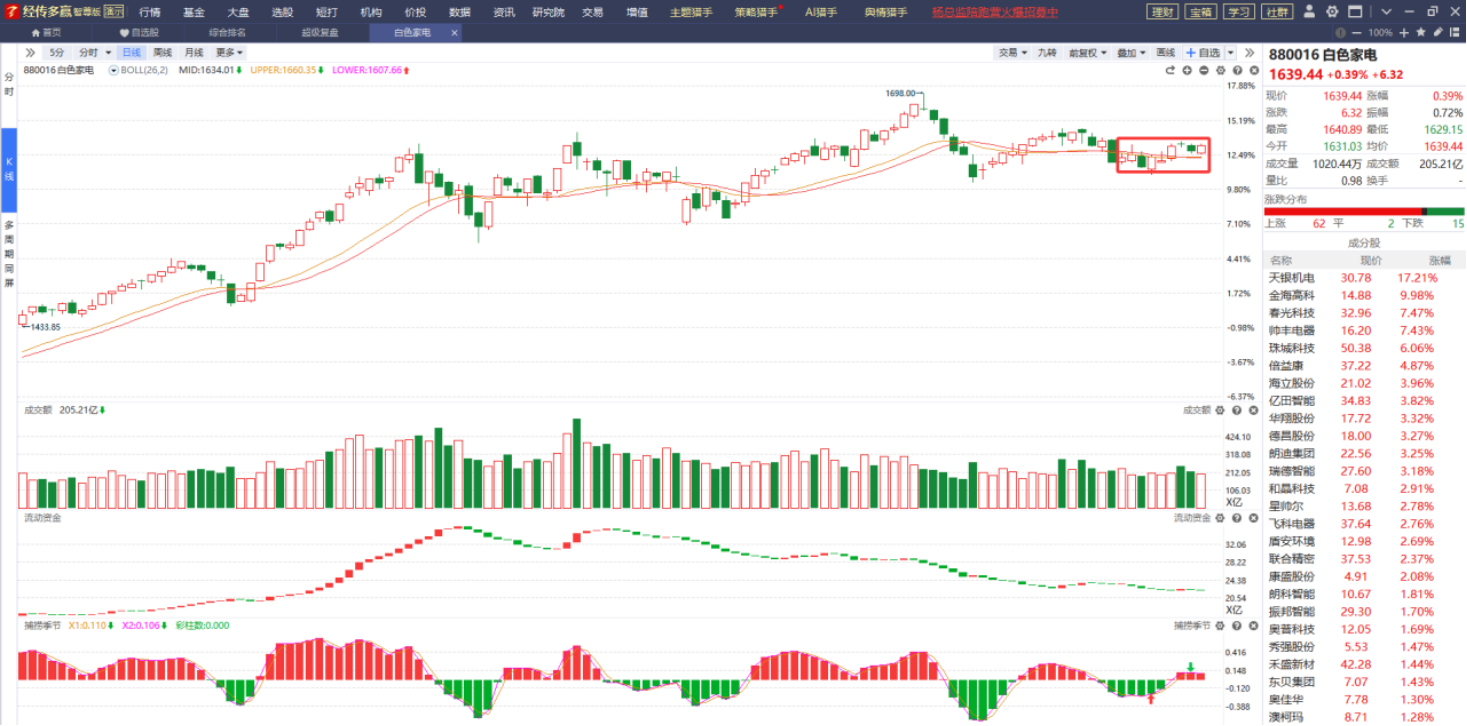Switch chart period to 月线

pyautogui.click(x=193, y=52)
